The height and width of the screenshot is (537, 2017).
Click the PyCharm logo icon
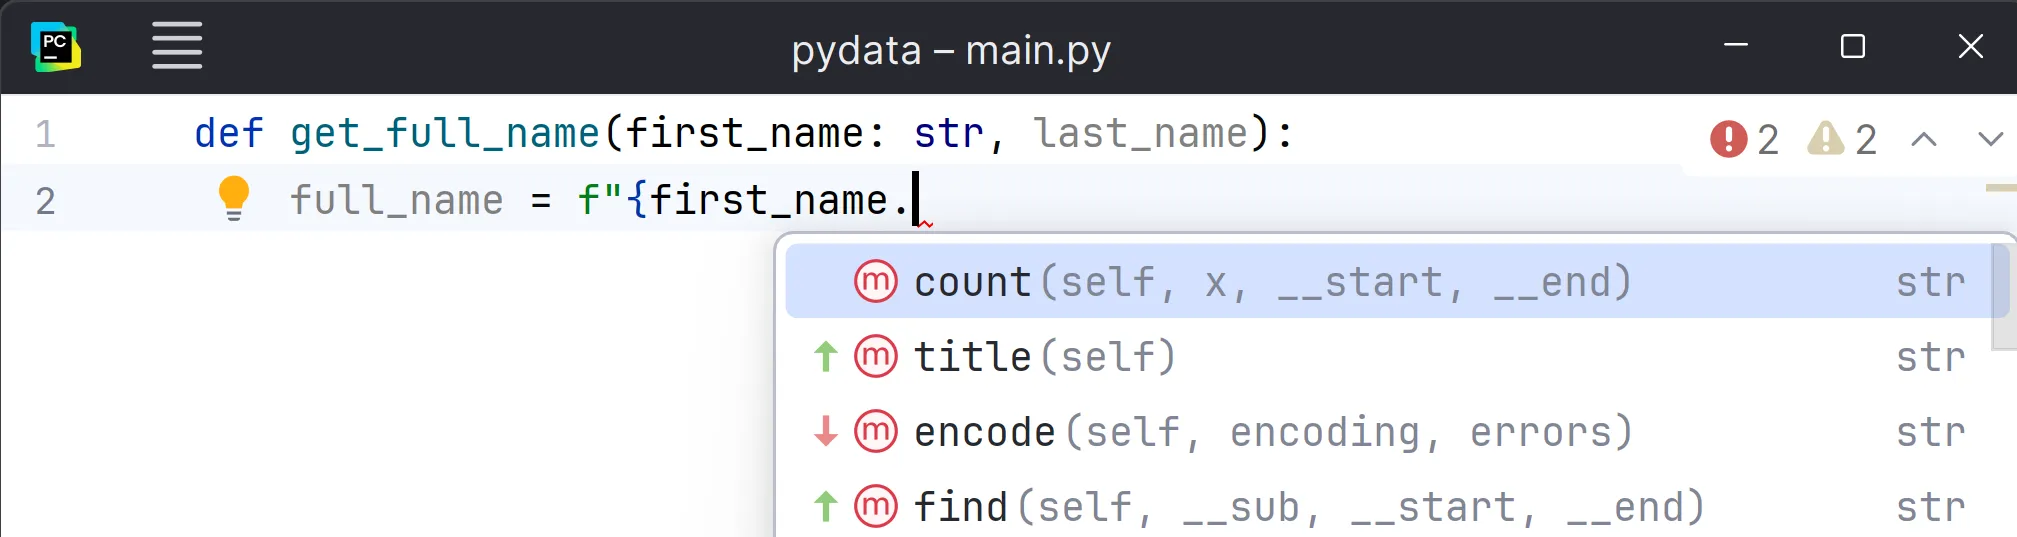[x=56, y=47]
